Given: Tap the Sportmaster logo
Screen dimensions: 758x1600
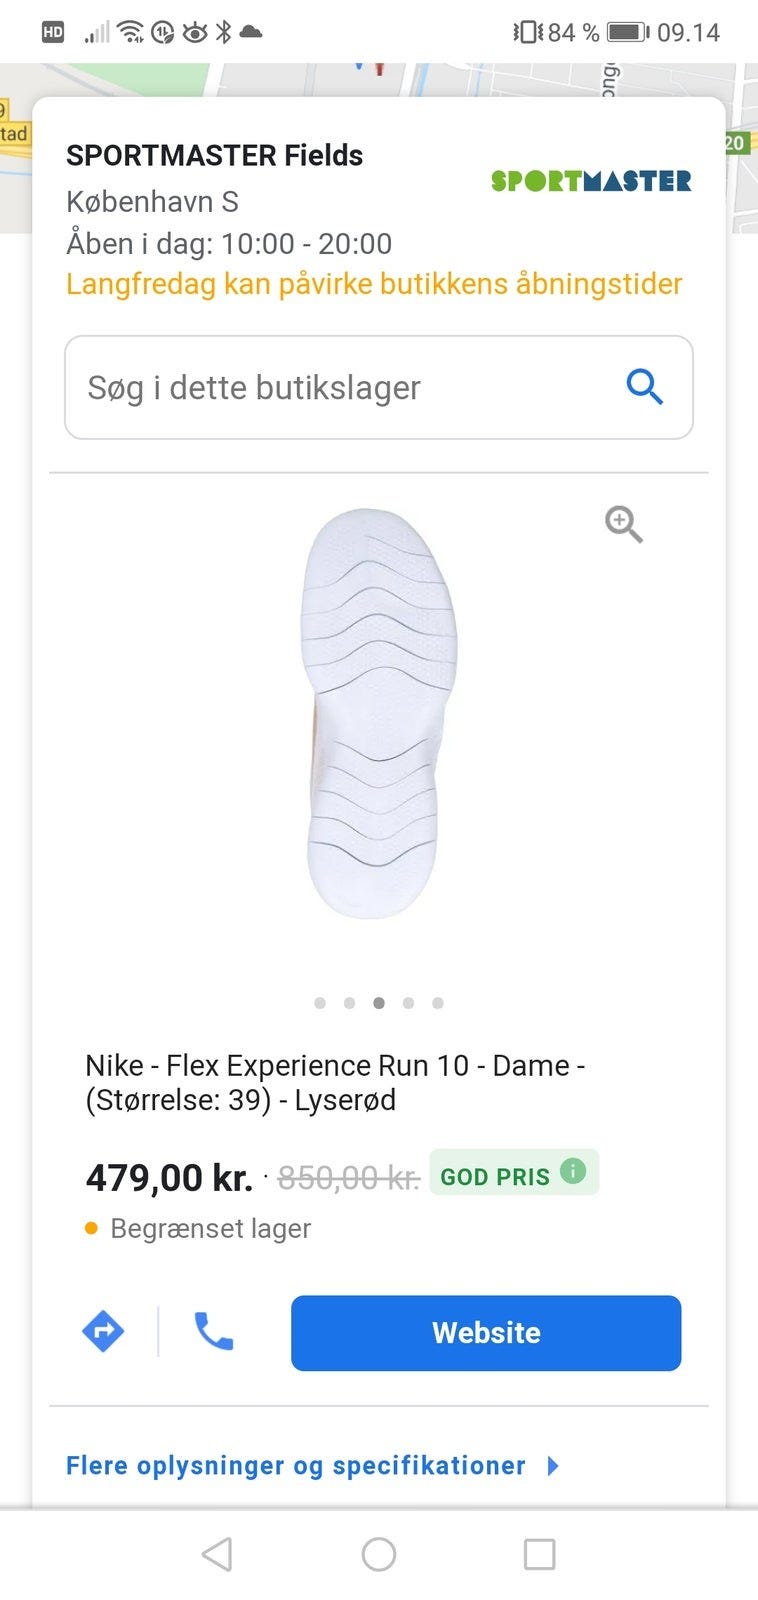Looking at the screenshot, I should click(x=591, y=181).
